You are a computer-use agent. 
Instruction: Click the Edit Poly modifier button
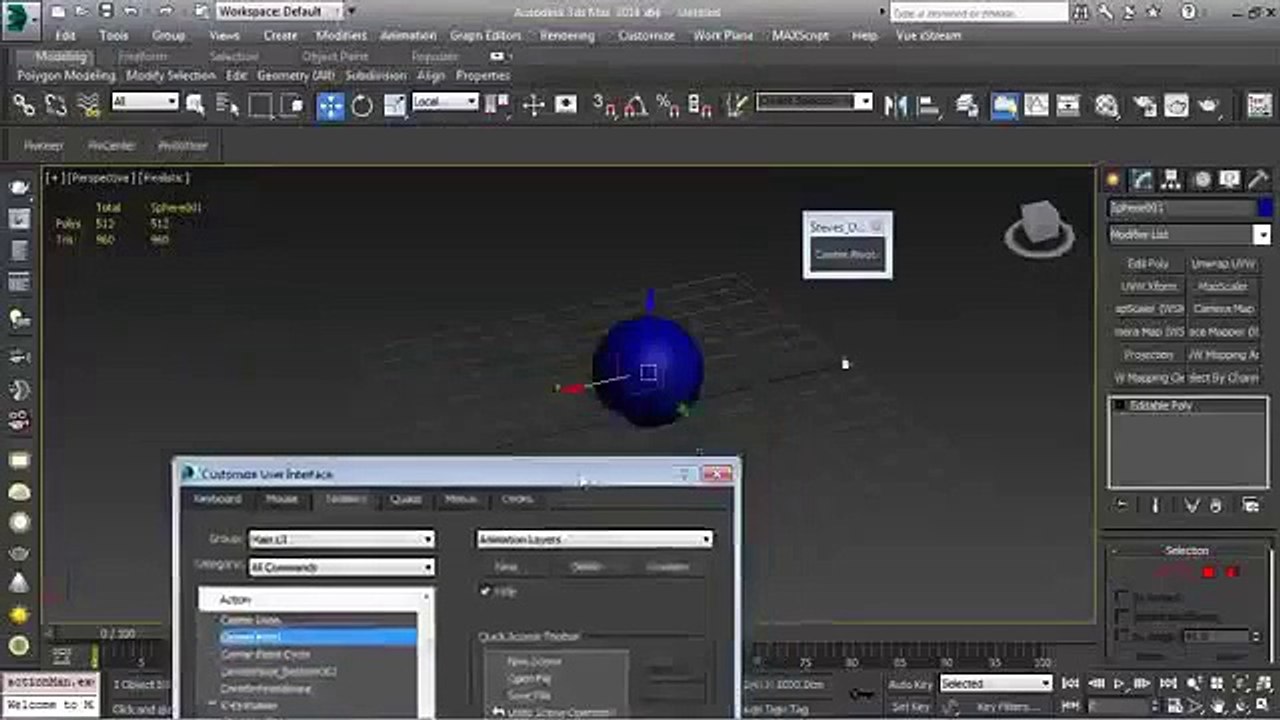(1148, 264)
